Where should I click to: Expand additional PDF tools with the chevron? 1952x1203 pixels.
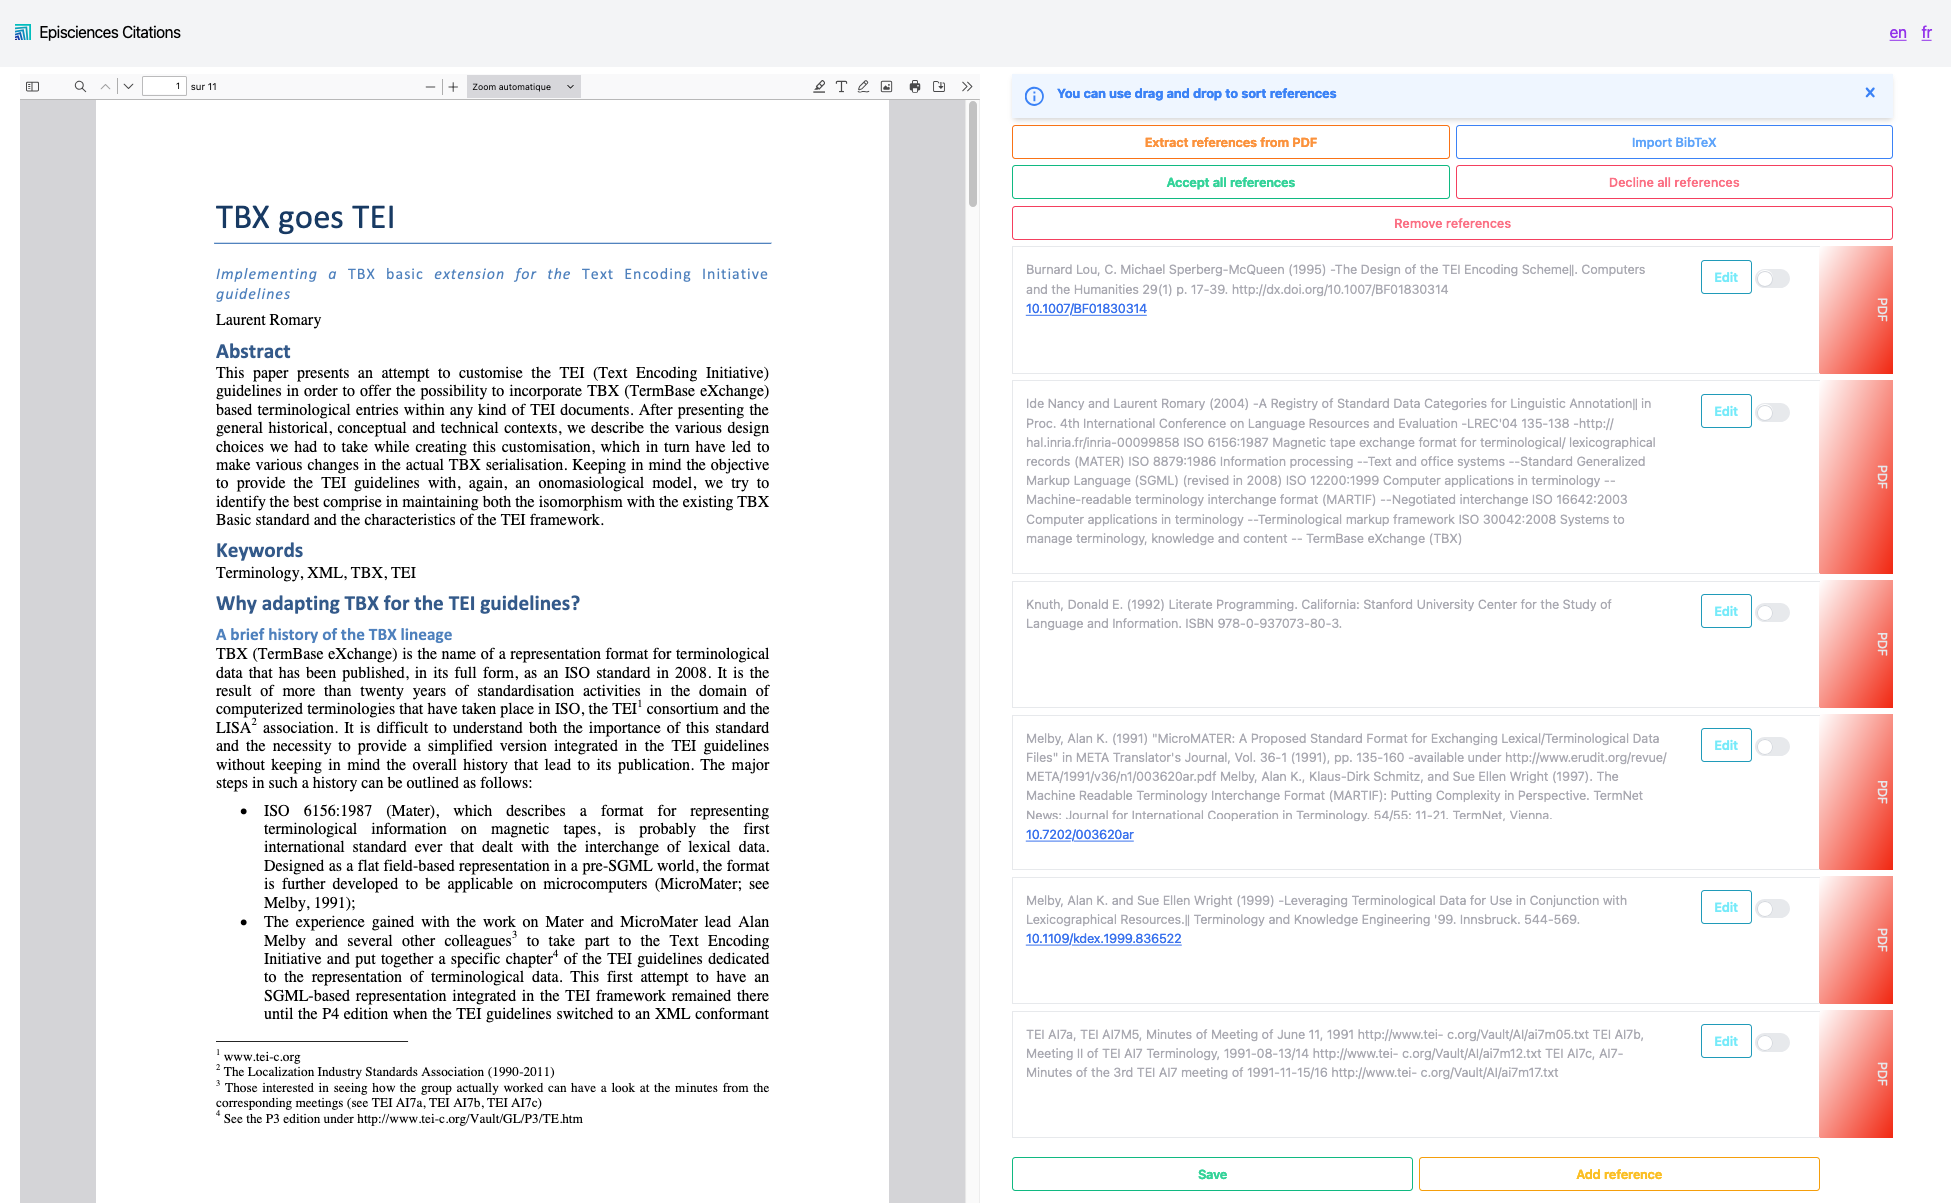point(966,86)
